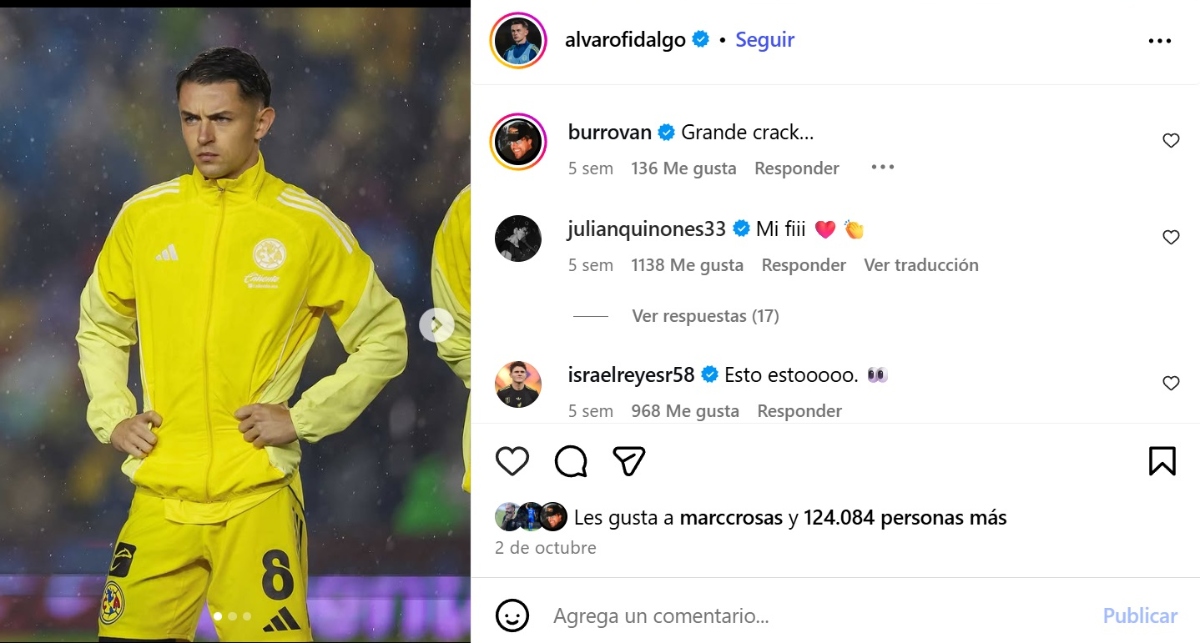Follow alvarofidalgo with Seguir
Image resolution: width=1200 pixels, height=643 pixels.
(765, 40)
